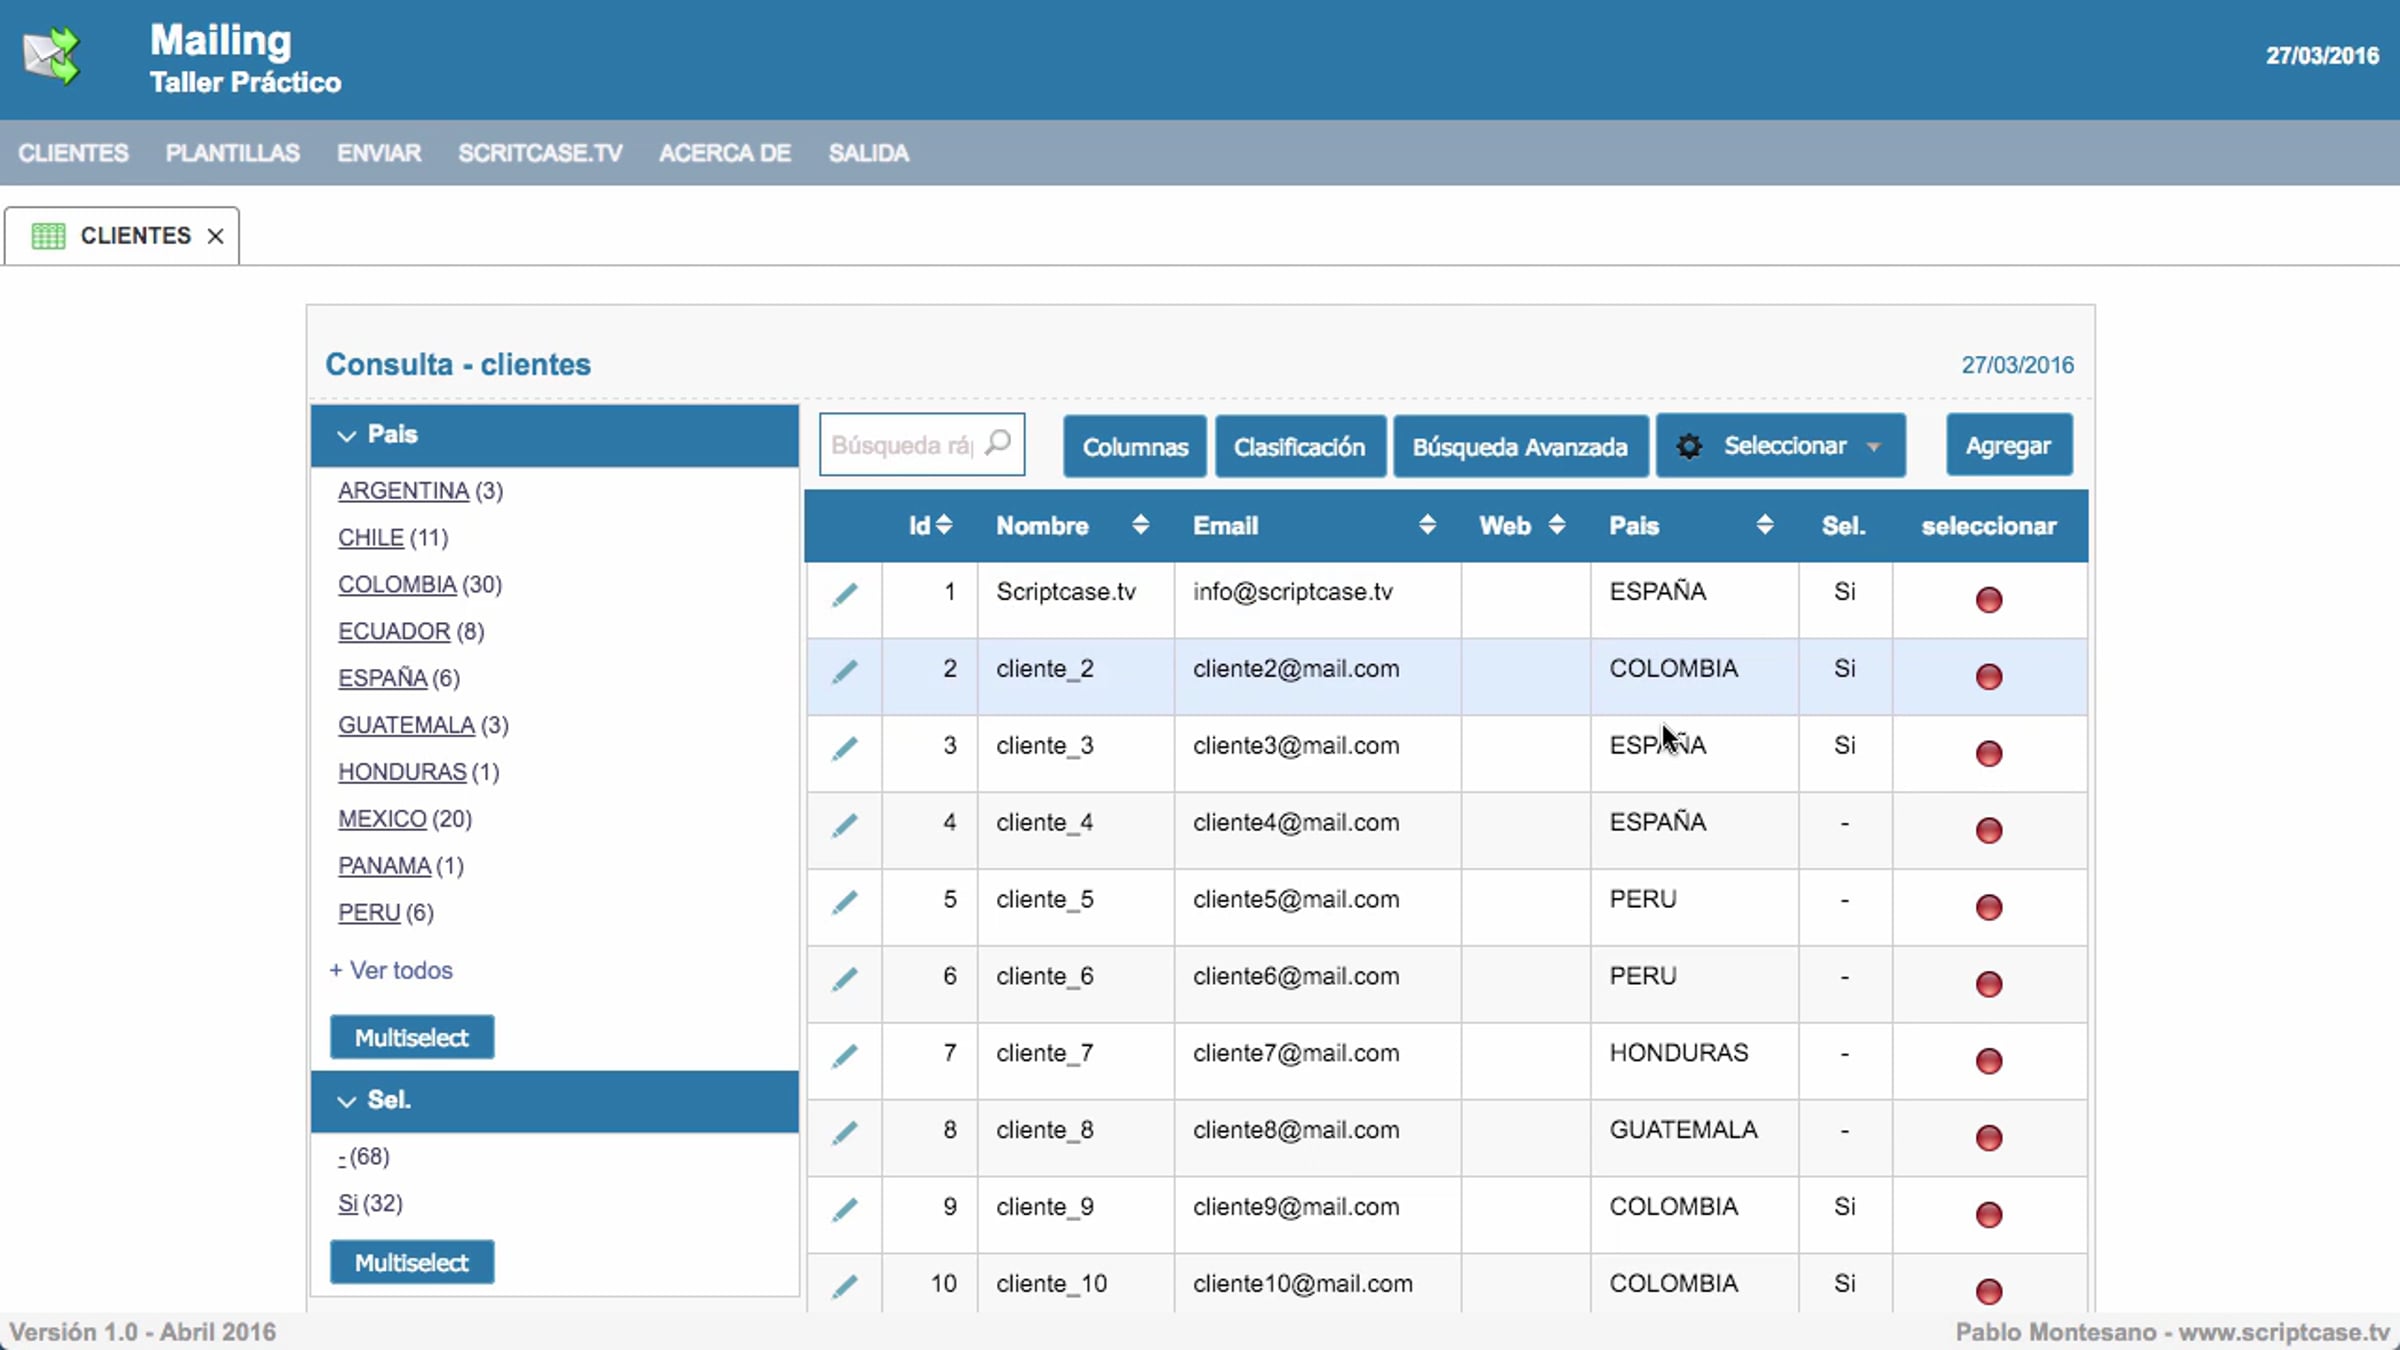The height and width of the screenshot is (1350, 2400).
Task: Toggle the red select dot for cliente_4
Action: [x=1989, y=831]
